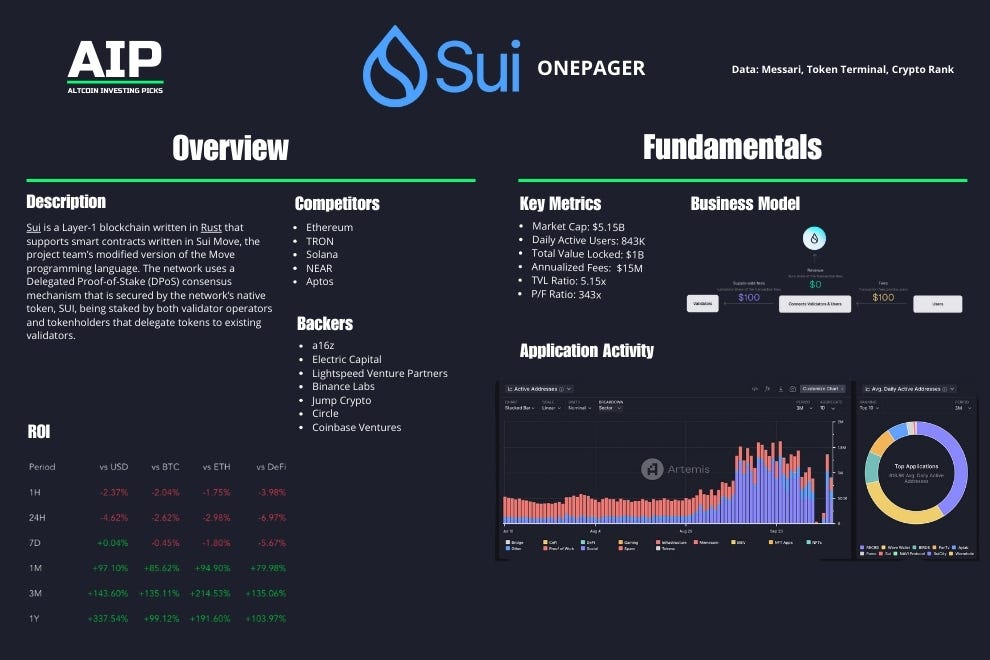
Task: Click the +214.53% value in the 3M row
Action: click(x=210, y=593)
